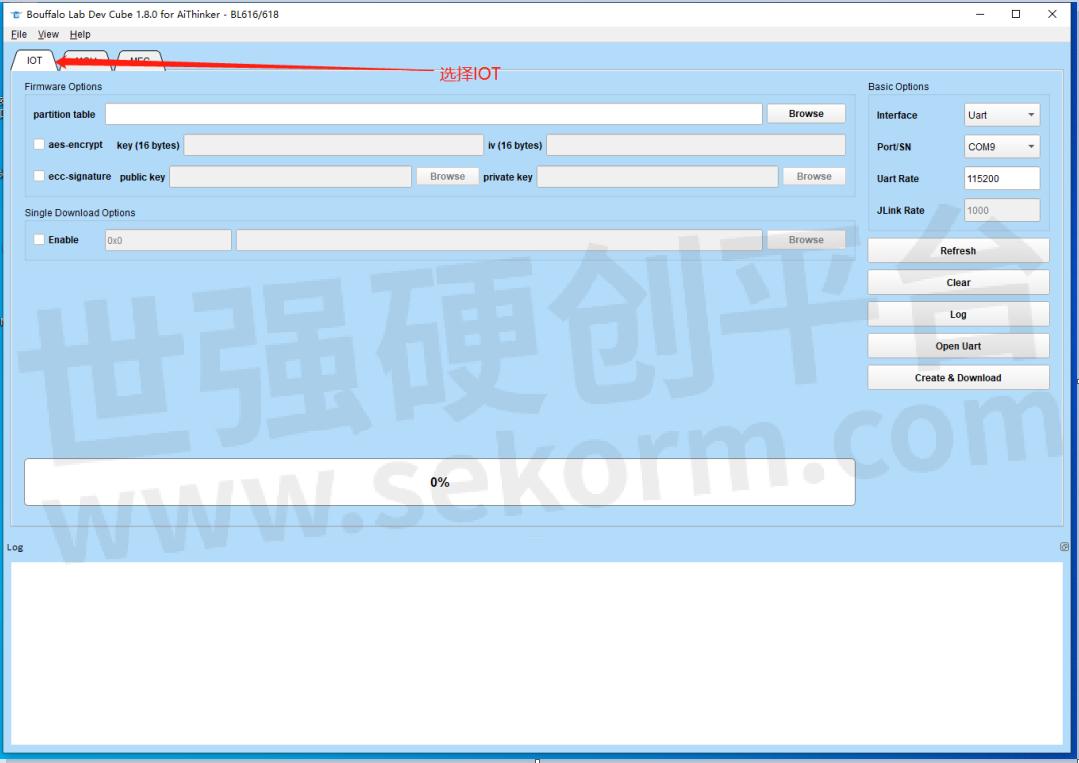
Task: Switch to the MCU tab
Action: [x=86, y=59]
